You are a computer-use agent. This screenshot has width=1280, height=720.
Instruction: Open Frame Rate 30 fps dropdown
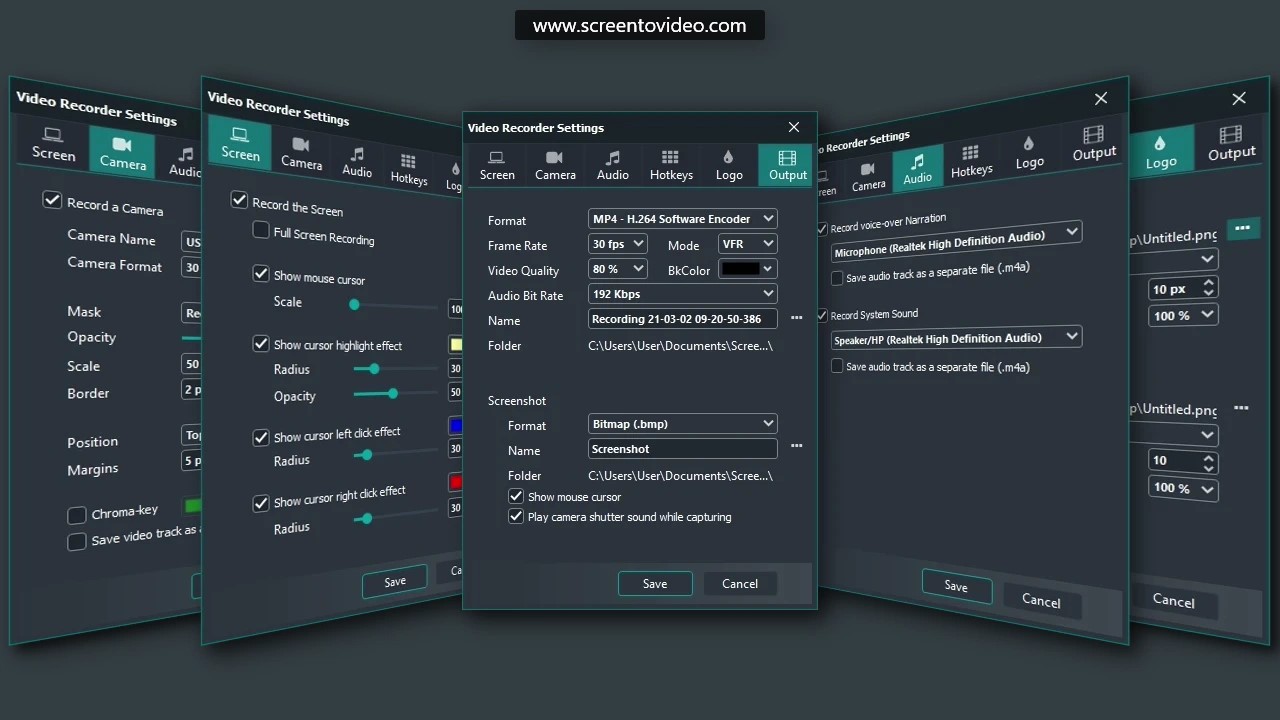[x=618, y=244]
